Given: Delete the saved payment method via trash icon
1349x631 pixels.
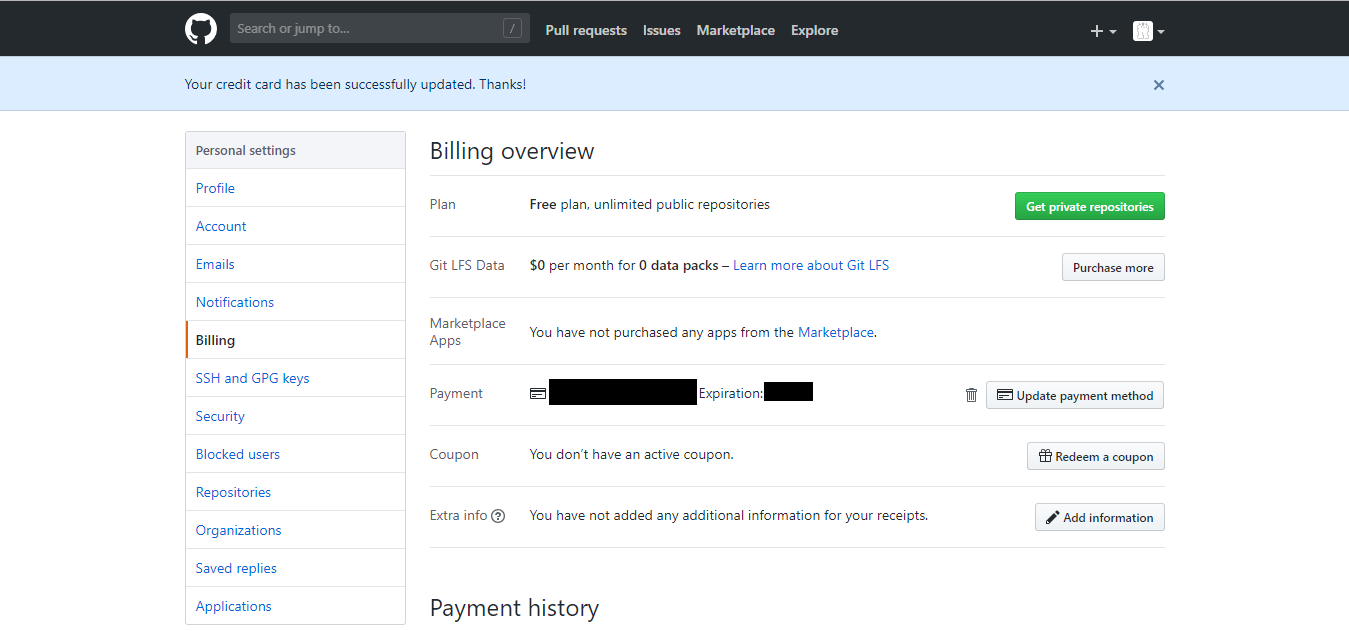Looking at the screenshot, I should tap(970, 394).
